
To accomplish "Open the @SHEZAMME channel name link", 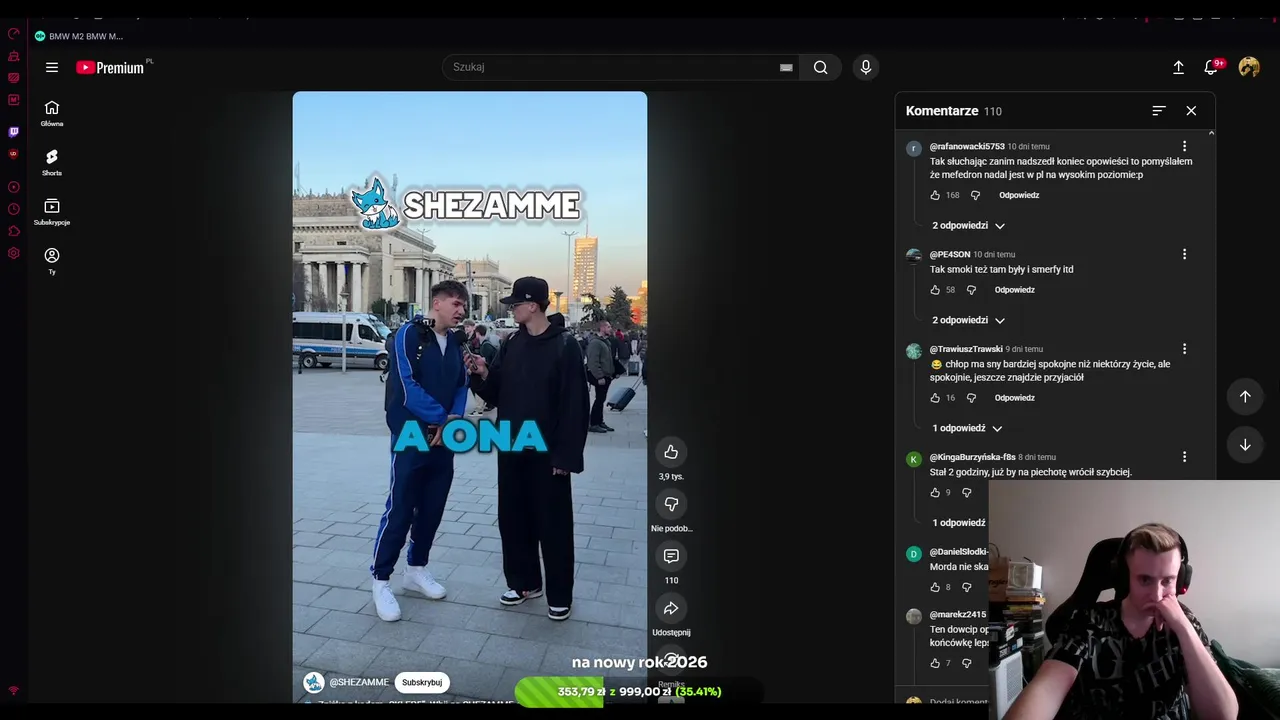I will (359, 682).
